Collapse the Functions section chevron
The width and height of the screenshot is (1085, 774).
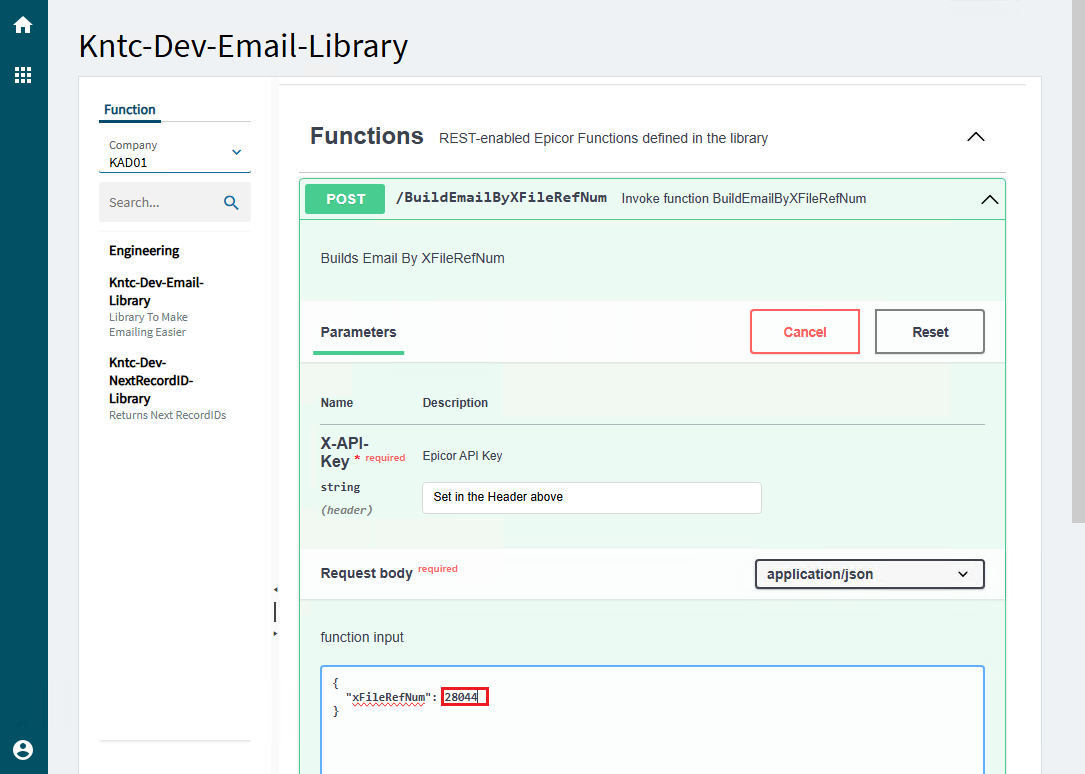(x=976, y=137)
